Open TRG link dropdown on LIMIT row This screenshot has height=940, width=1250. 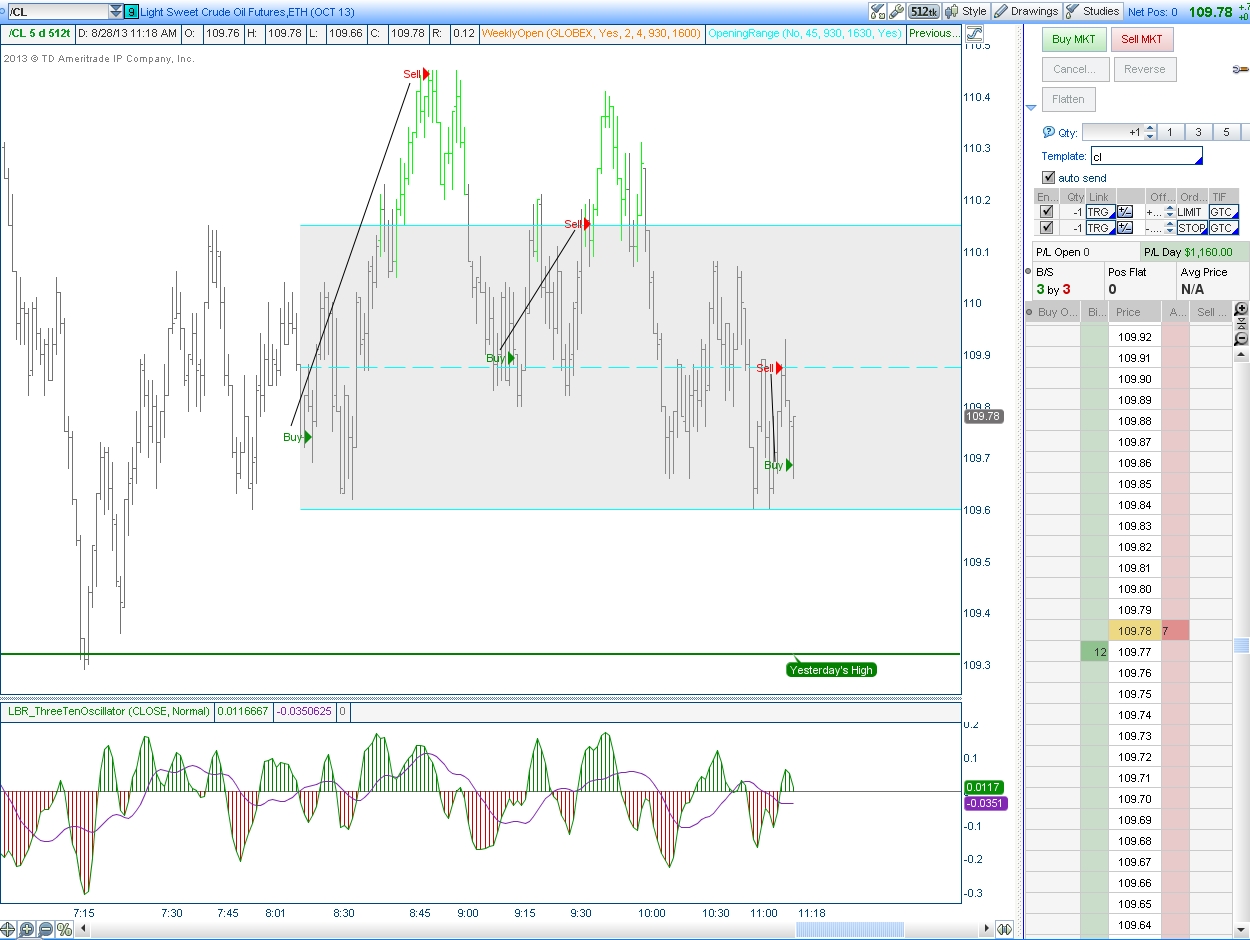[x=1100, y=212]
